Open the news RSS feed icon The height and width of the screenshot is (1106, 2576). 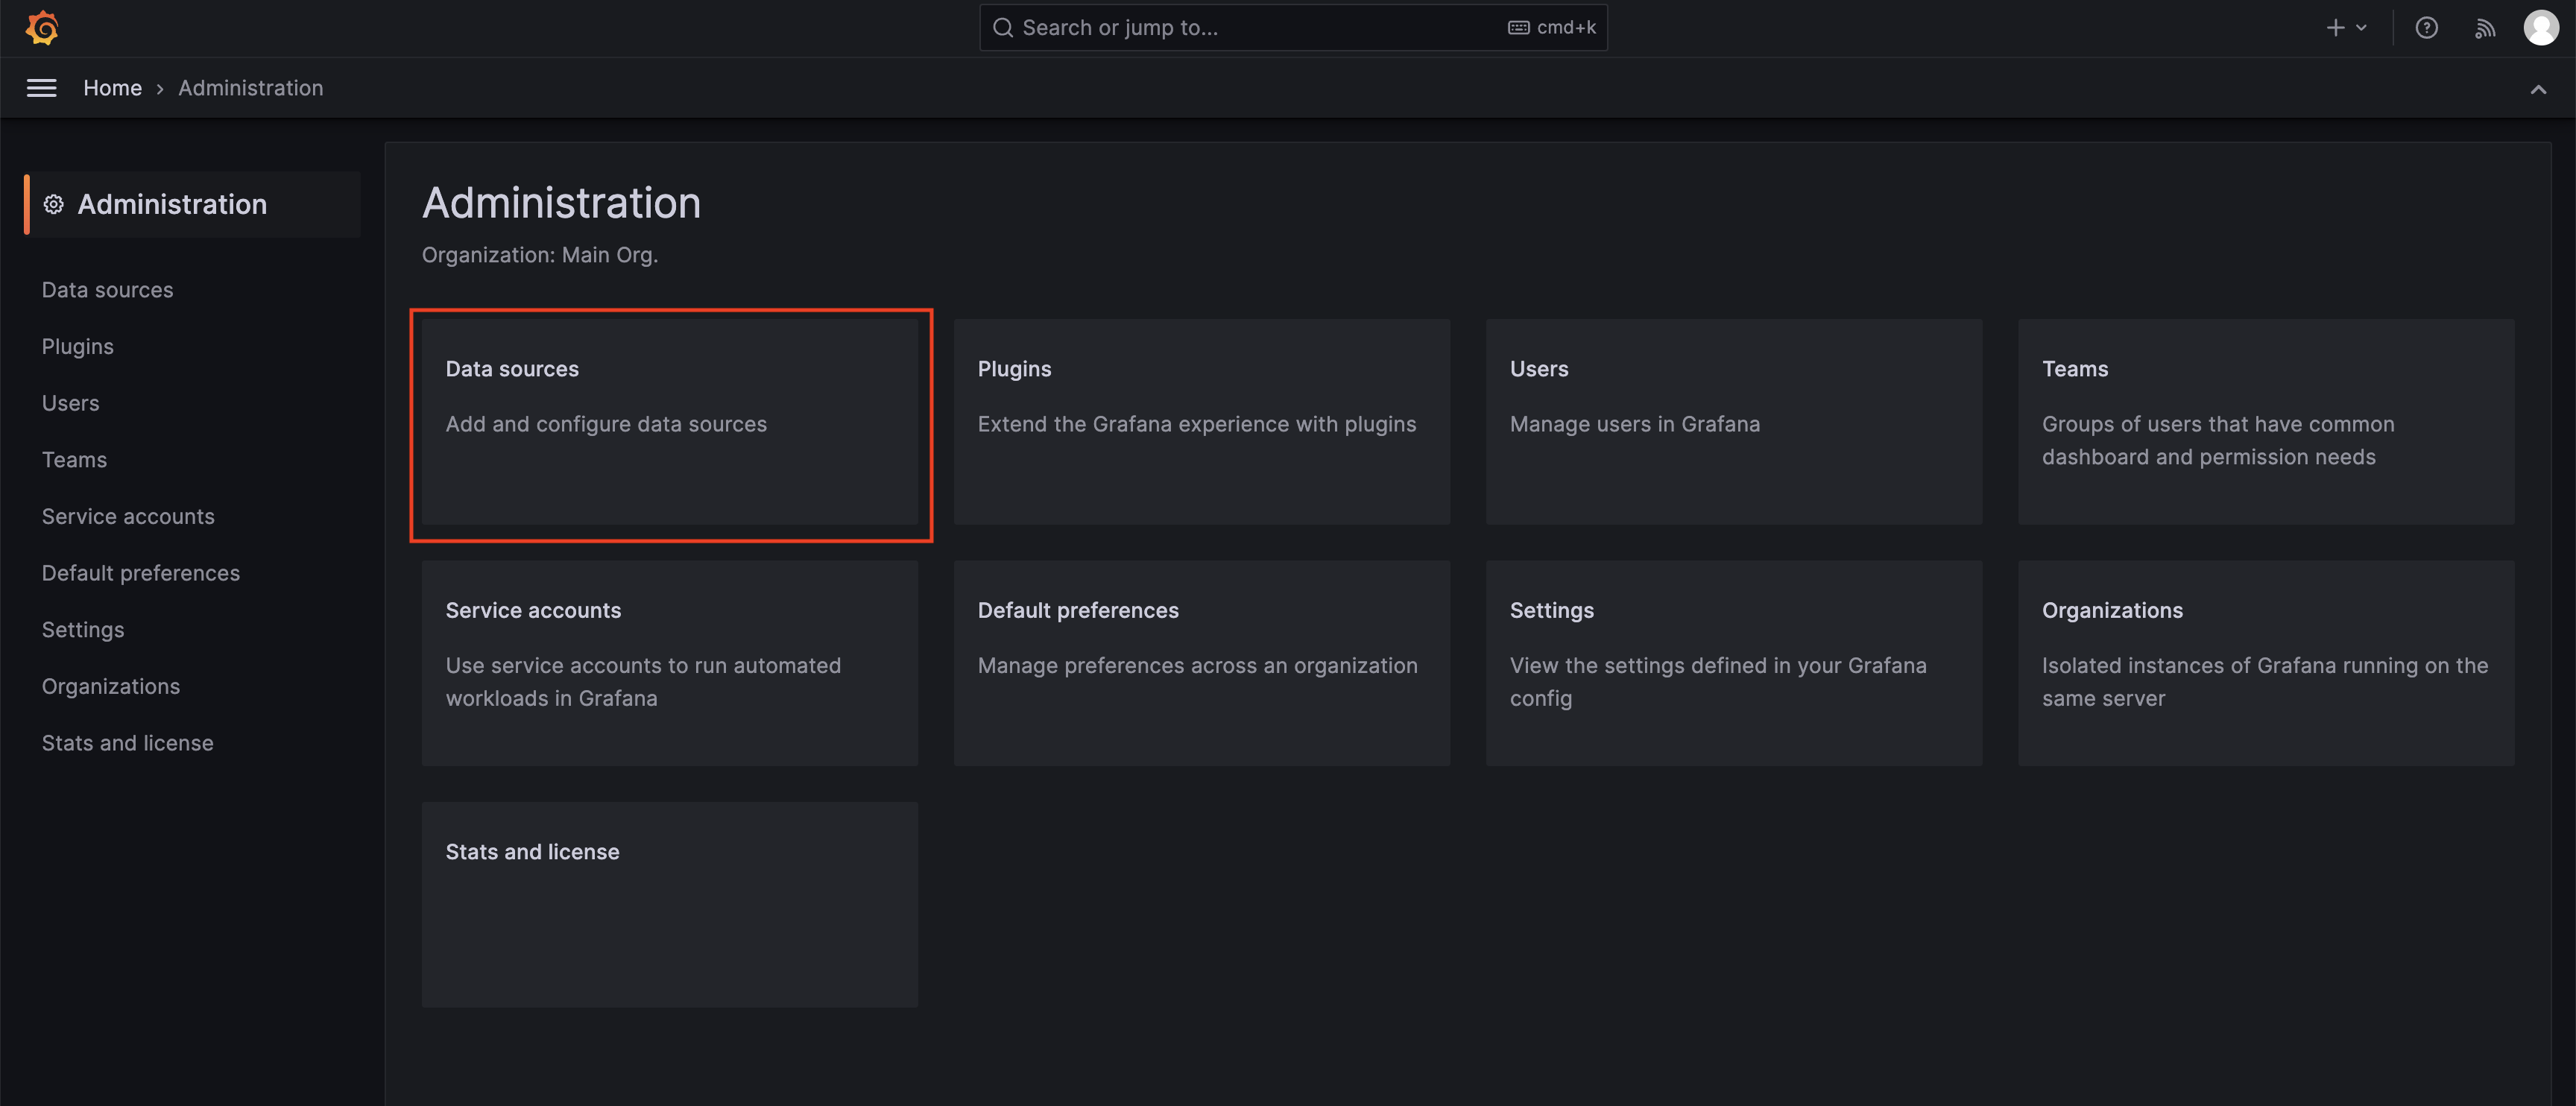(x=2484, y=28)
